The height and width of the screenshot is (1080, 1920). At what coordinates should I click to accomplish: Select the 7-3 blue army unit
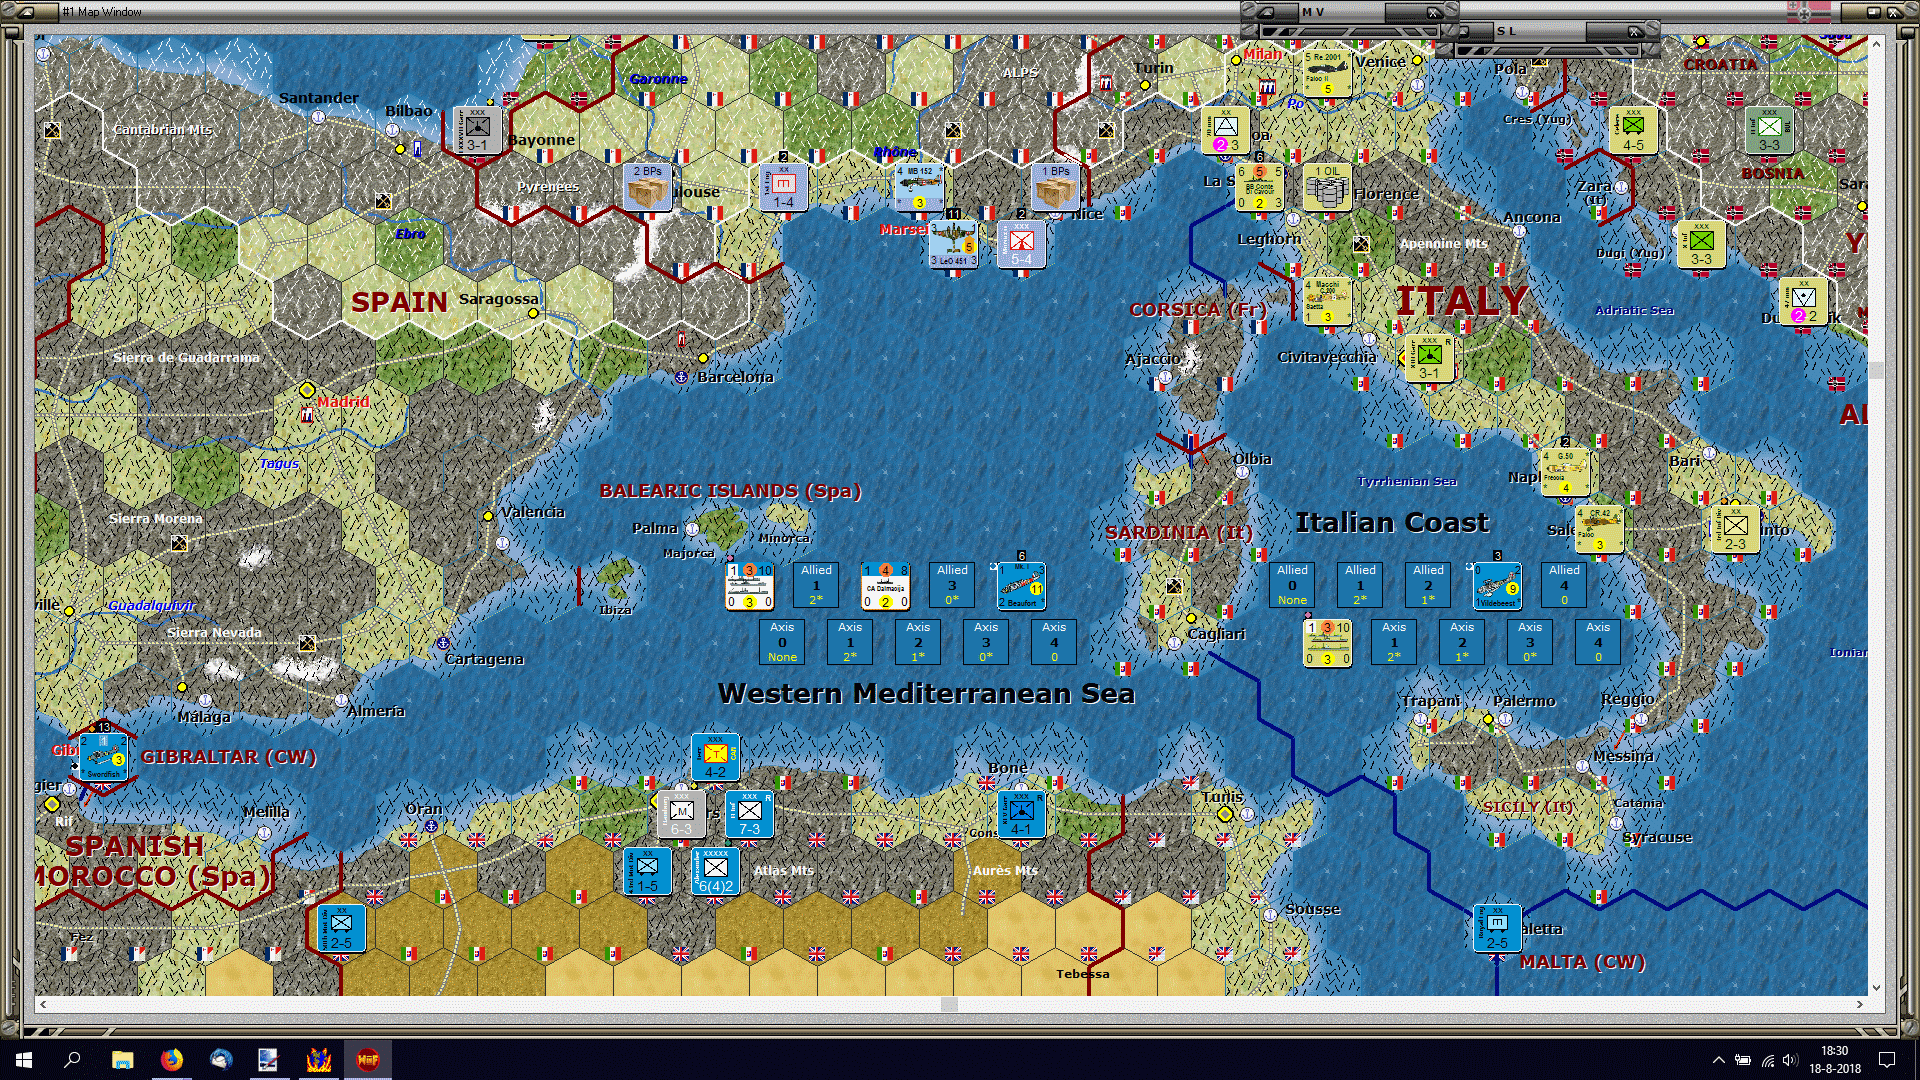tap(749, 814)
